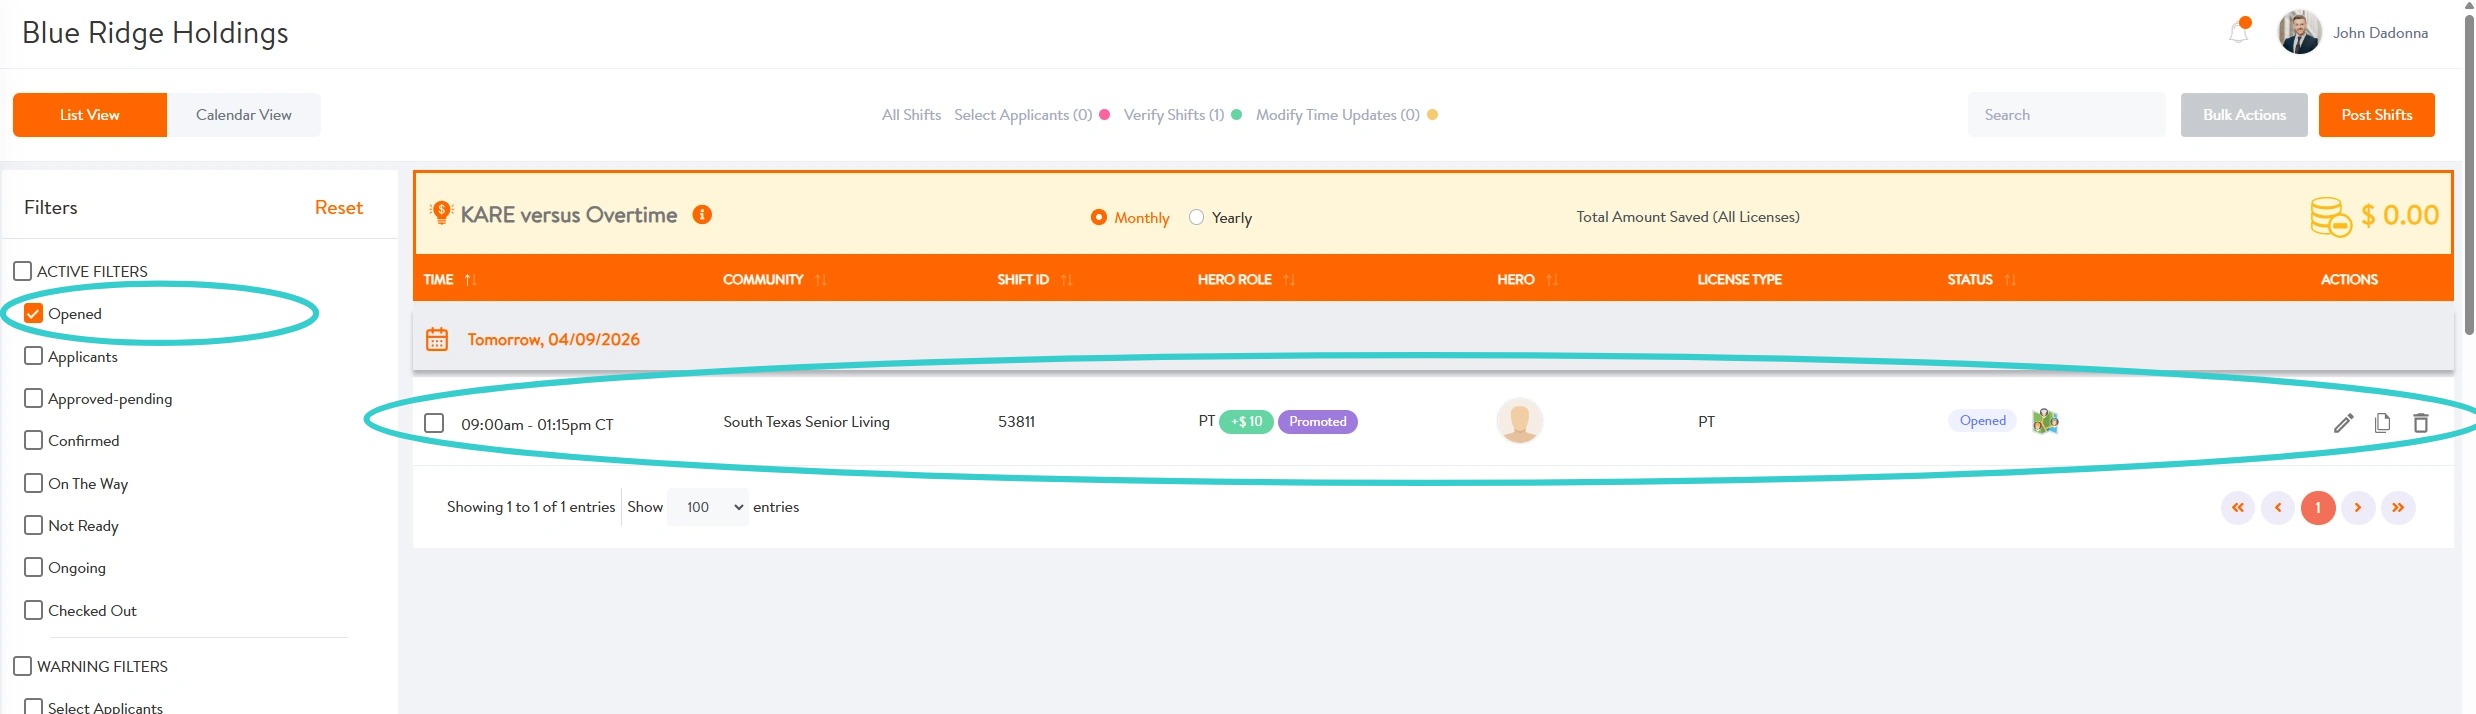Go to first page of results
Image resolution: width=2476 pixels, height=714 pixels.
[2238, 508]
